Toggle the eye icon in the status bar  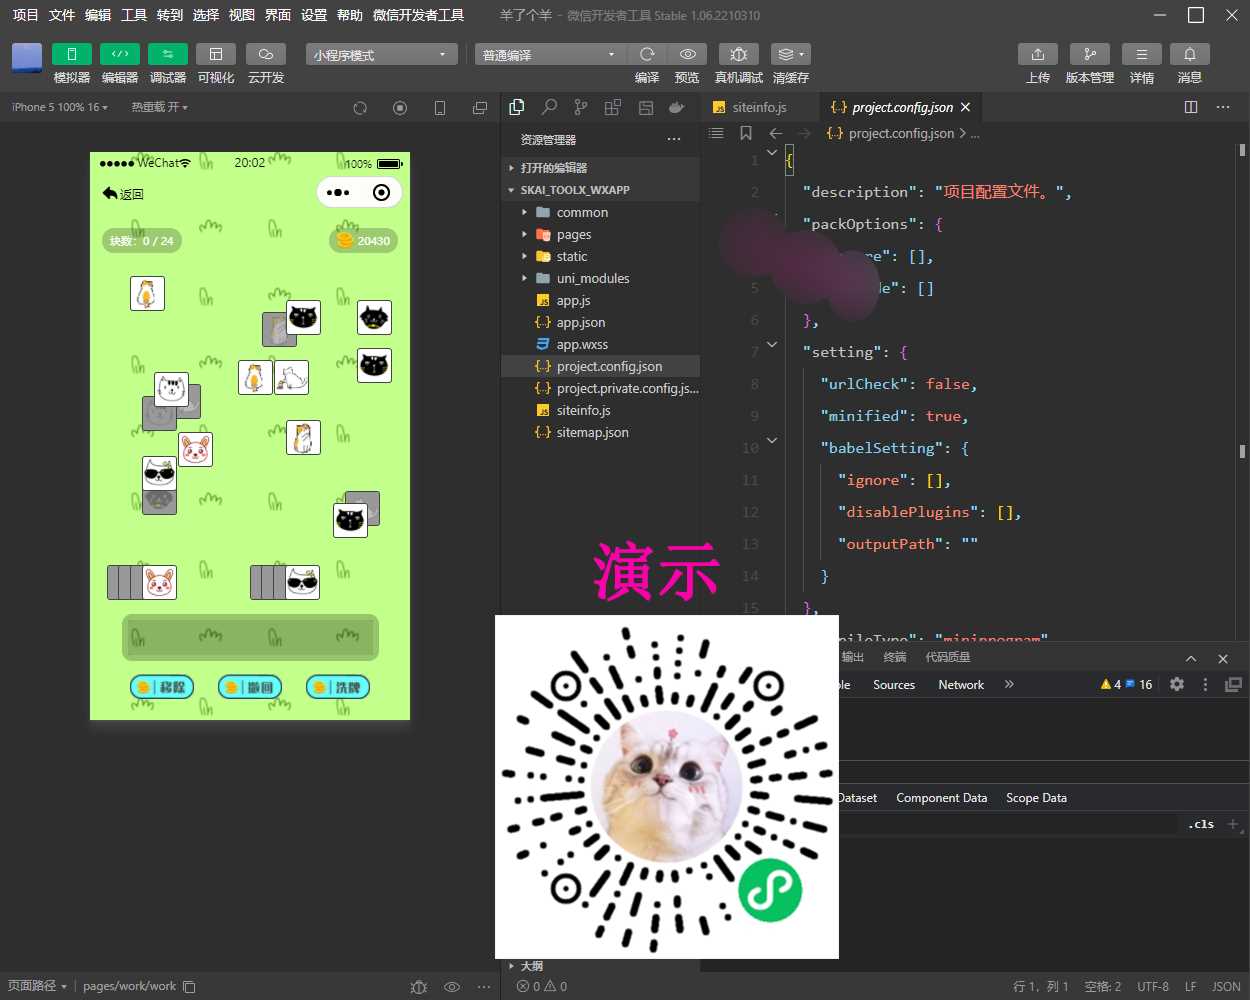452,986
